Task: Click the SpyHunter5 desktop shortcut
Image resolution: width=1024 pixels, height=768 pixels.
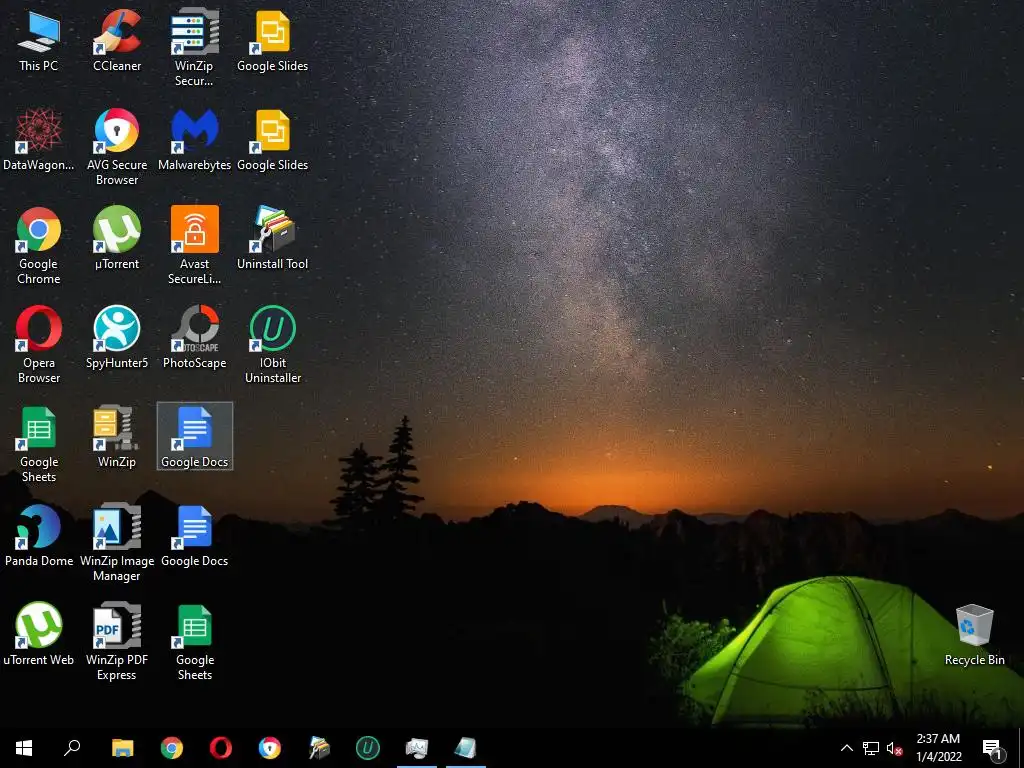Action: [x=117, y=338]
